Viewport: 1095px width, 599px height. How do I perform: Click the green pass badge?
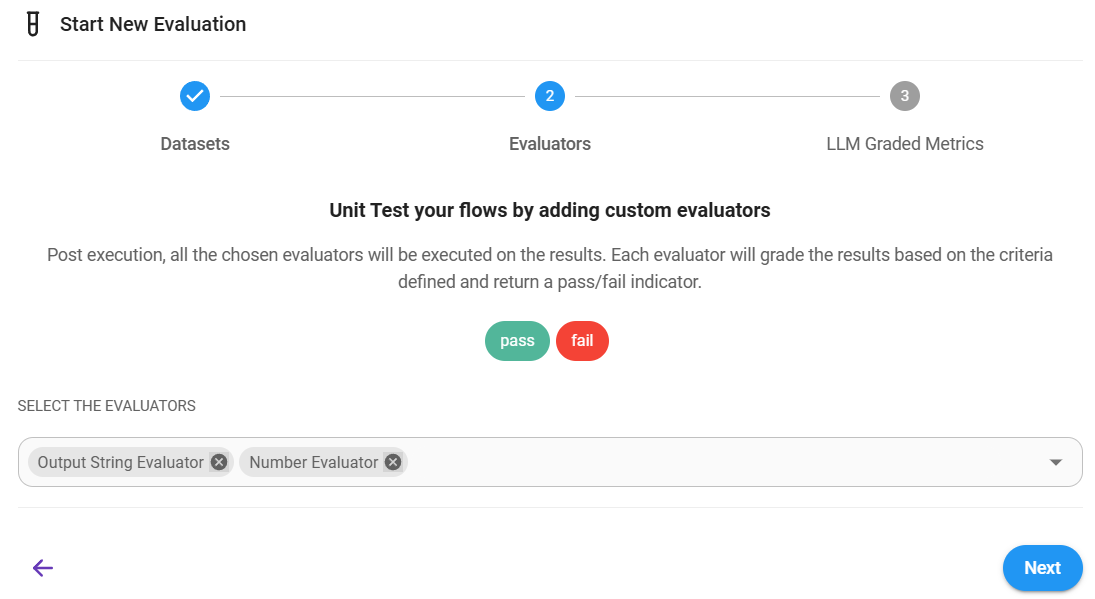click(517, 341)
